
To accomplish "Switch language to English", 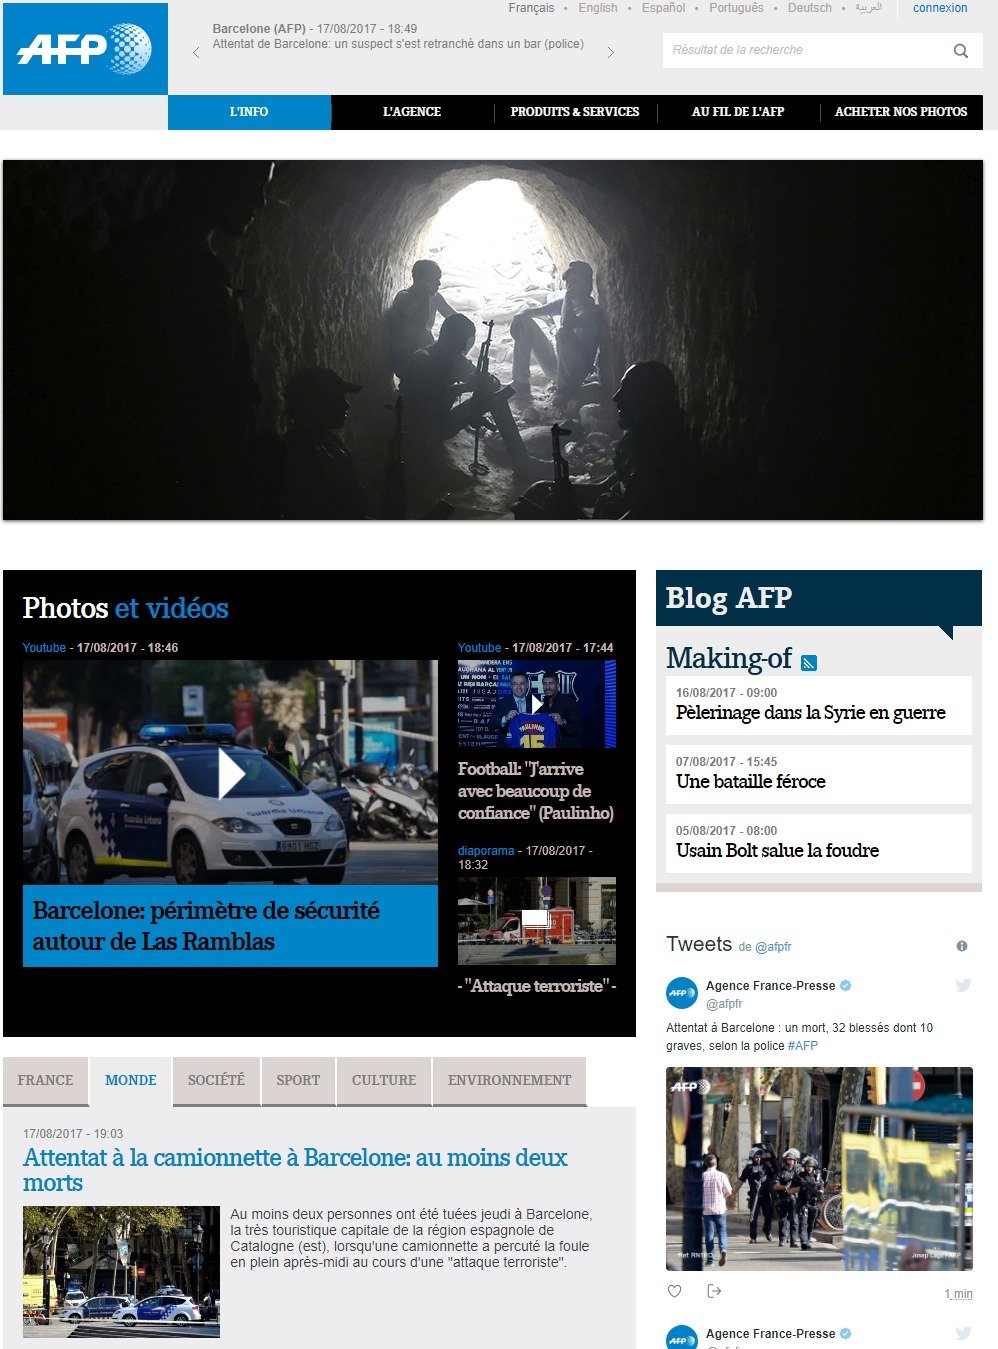I will (x=598, y=8).
